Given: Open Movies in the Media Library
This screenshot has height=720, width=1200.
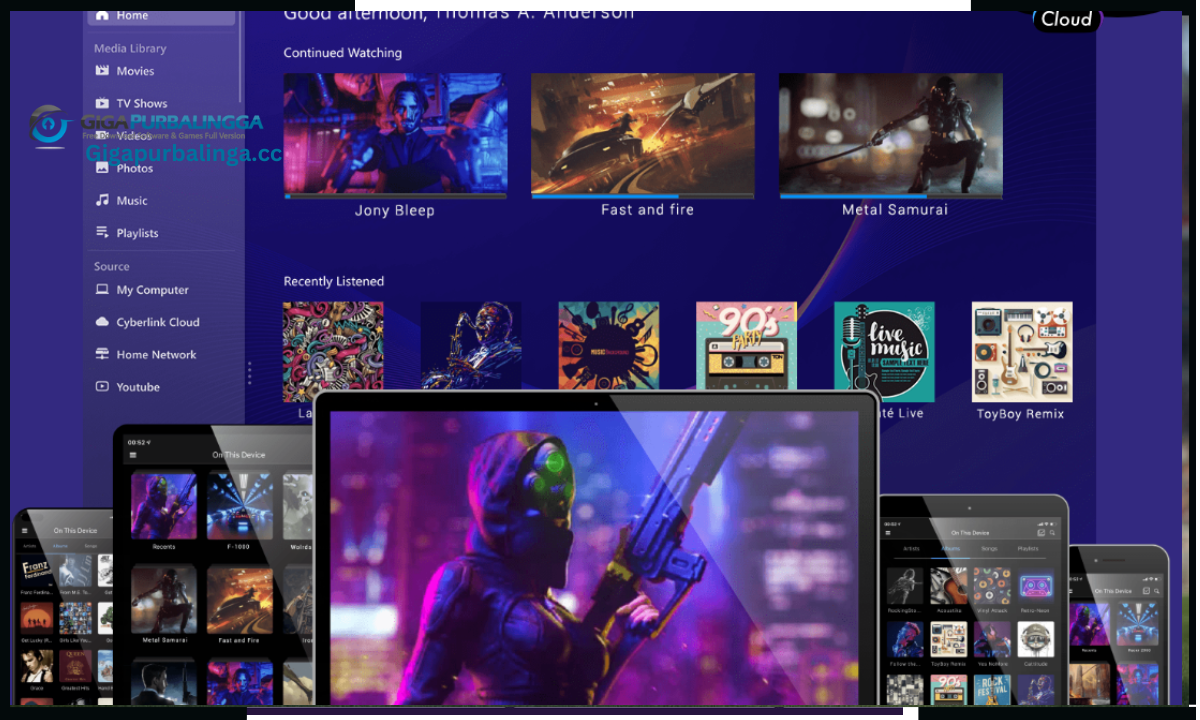Looking at the screenshot, I should [x=124, y=71].
